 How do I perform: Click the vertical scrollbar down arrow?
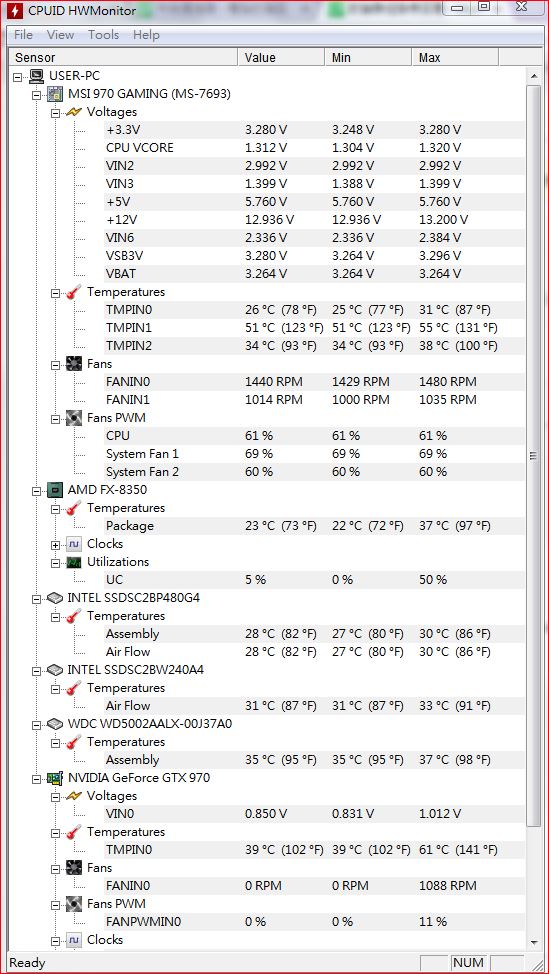click(533, 942)
